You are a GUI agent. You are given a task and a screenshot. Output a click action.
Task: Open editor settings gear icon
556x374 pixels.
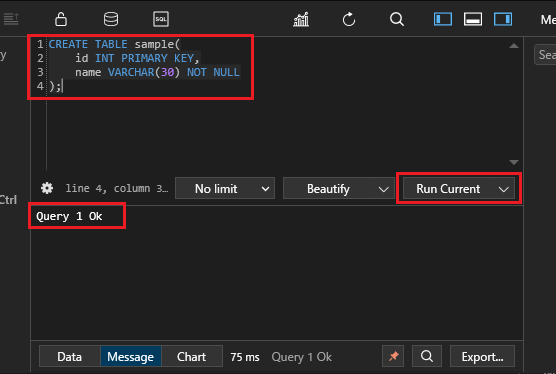[x=47, y=188]
